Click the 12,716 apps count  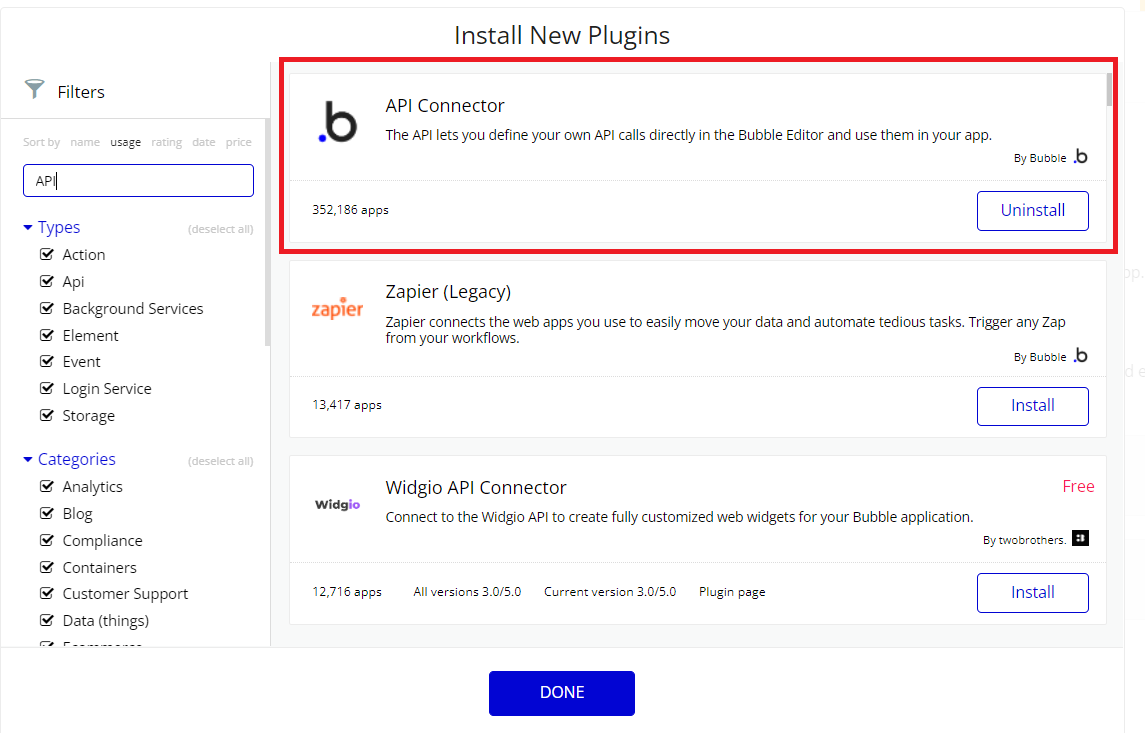click(347, 592)
